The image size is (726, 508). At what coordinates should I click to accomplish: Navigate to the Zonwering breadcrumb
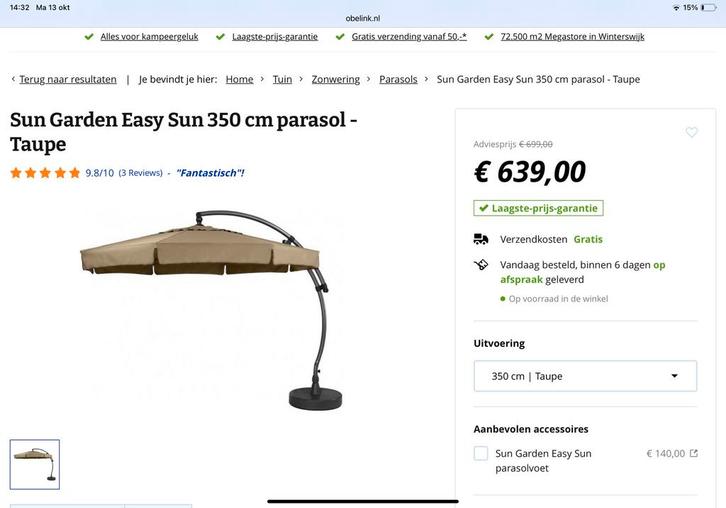[x=335, y=79]
